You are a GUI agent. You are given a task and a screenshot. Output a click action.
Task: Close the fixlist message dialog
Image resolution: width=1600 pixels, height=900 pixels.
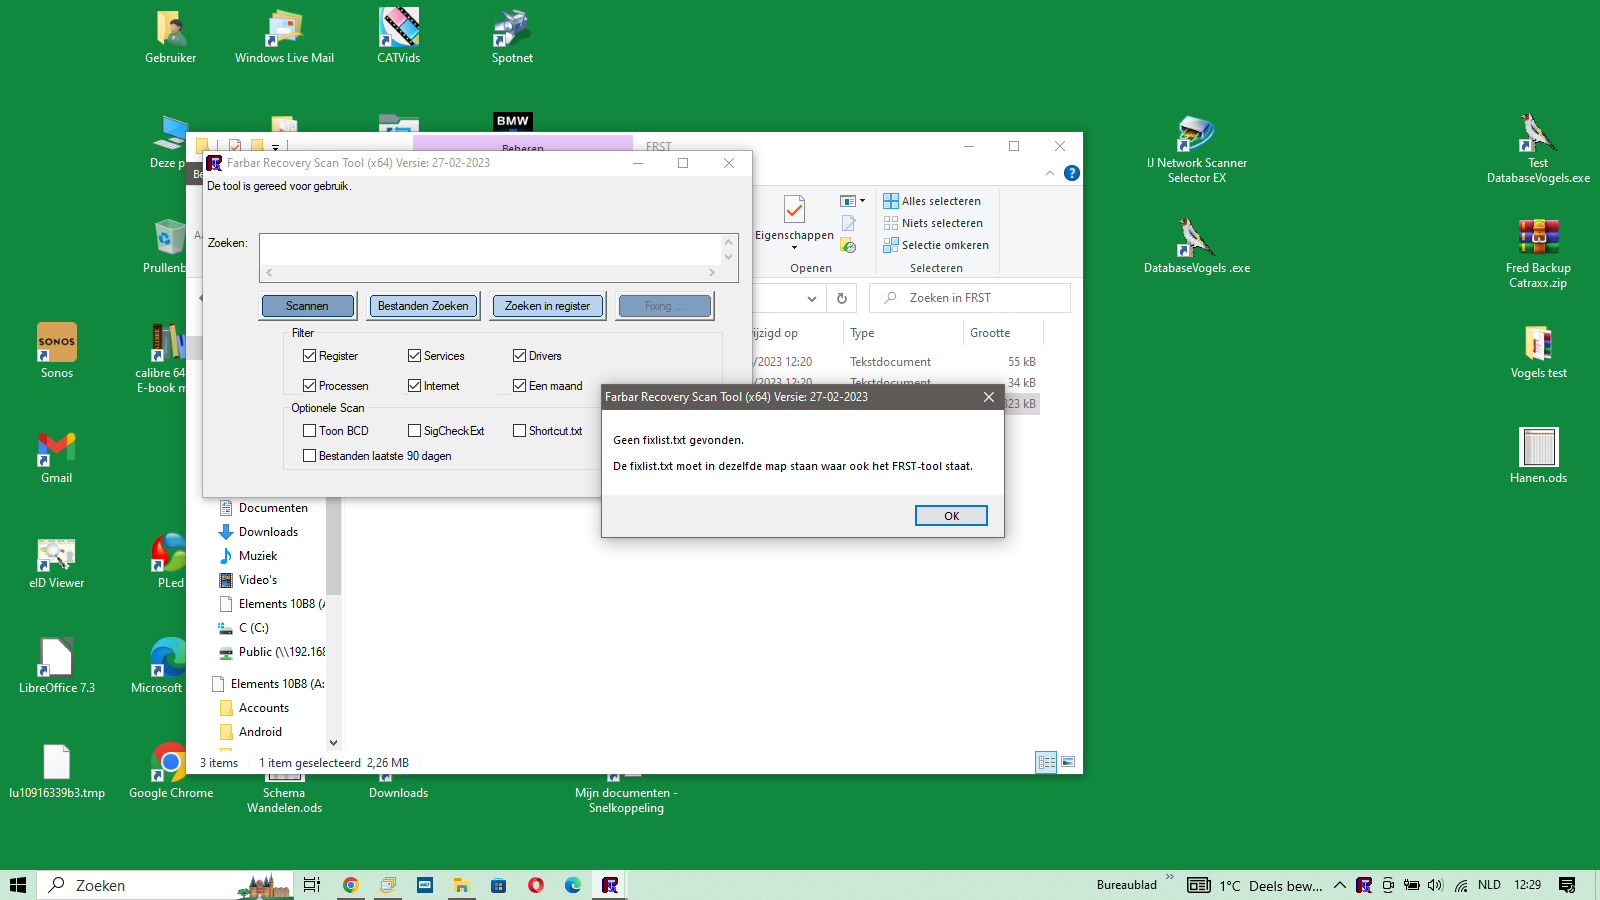(x=989, y=397)
